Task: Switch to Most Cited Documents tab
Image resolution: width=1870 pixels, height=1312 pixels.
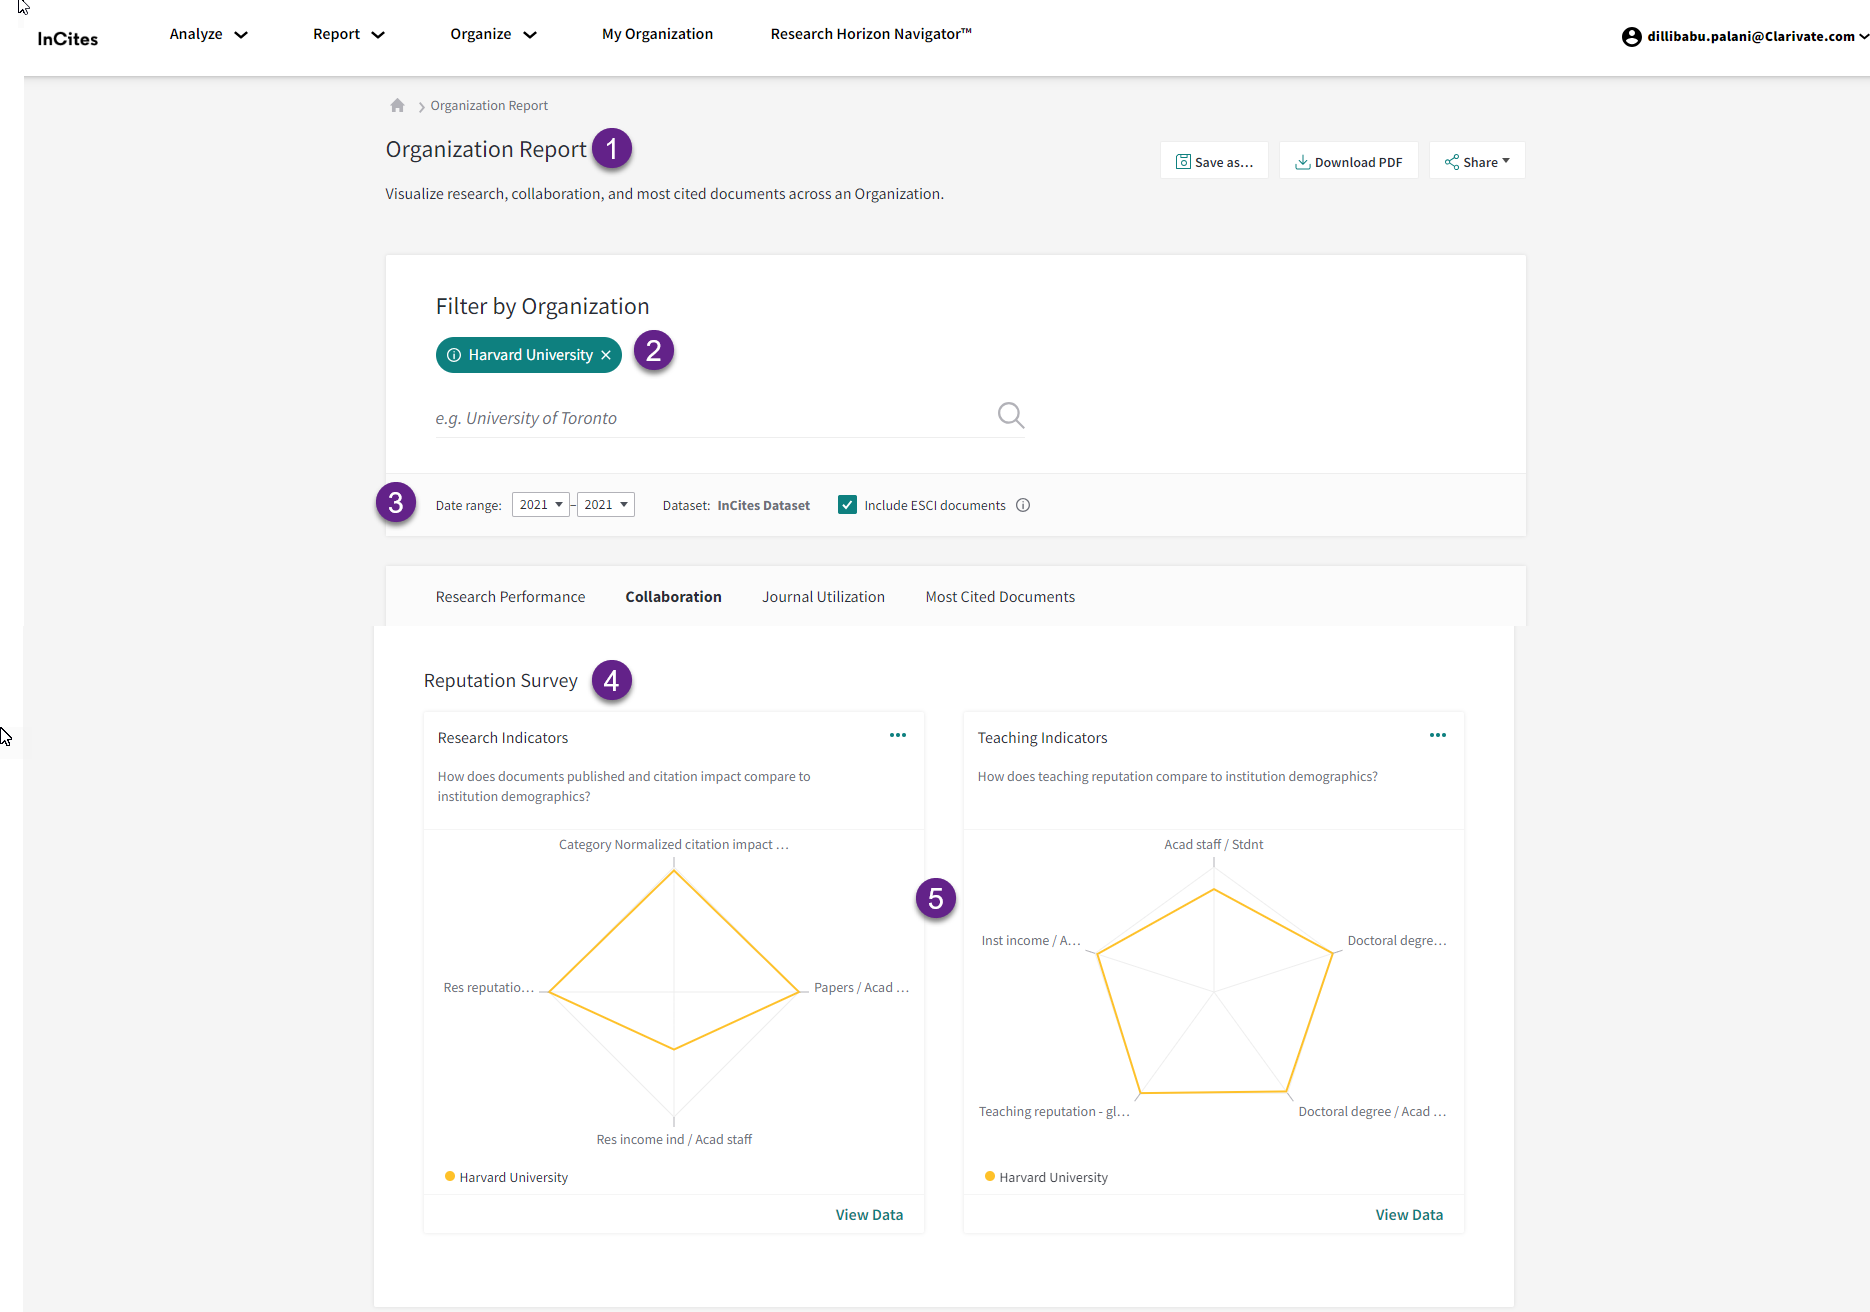Action: pos(1000,597)
